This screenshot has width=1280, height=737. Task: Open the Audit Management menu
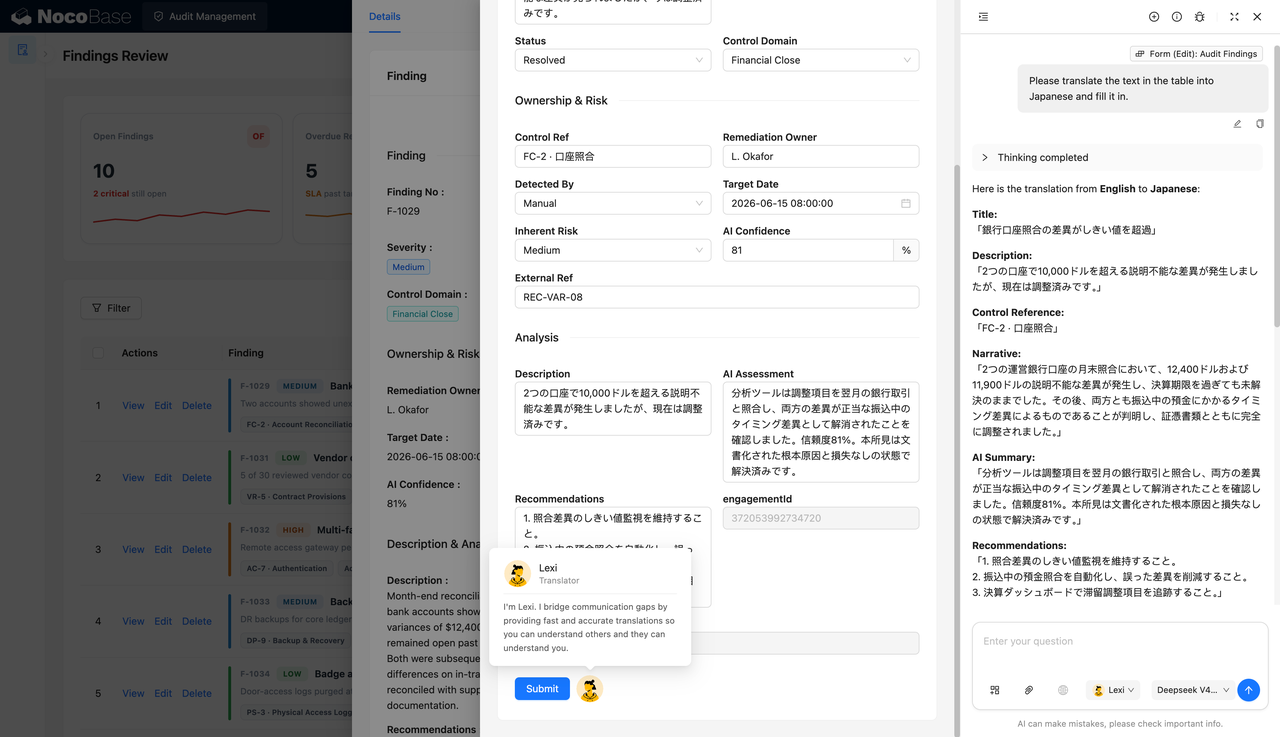204,16
